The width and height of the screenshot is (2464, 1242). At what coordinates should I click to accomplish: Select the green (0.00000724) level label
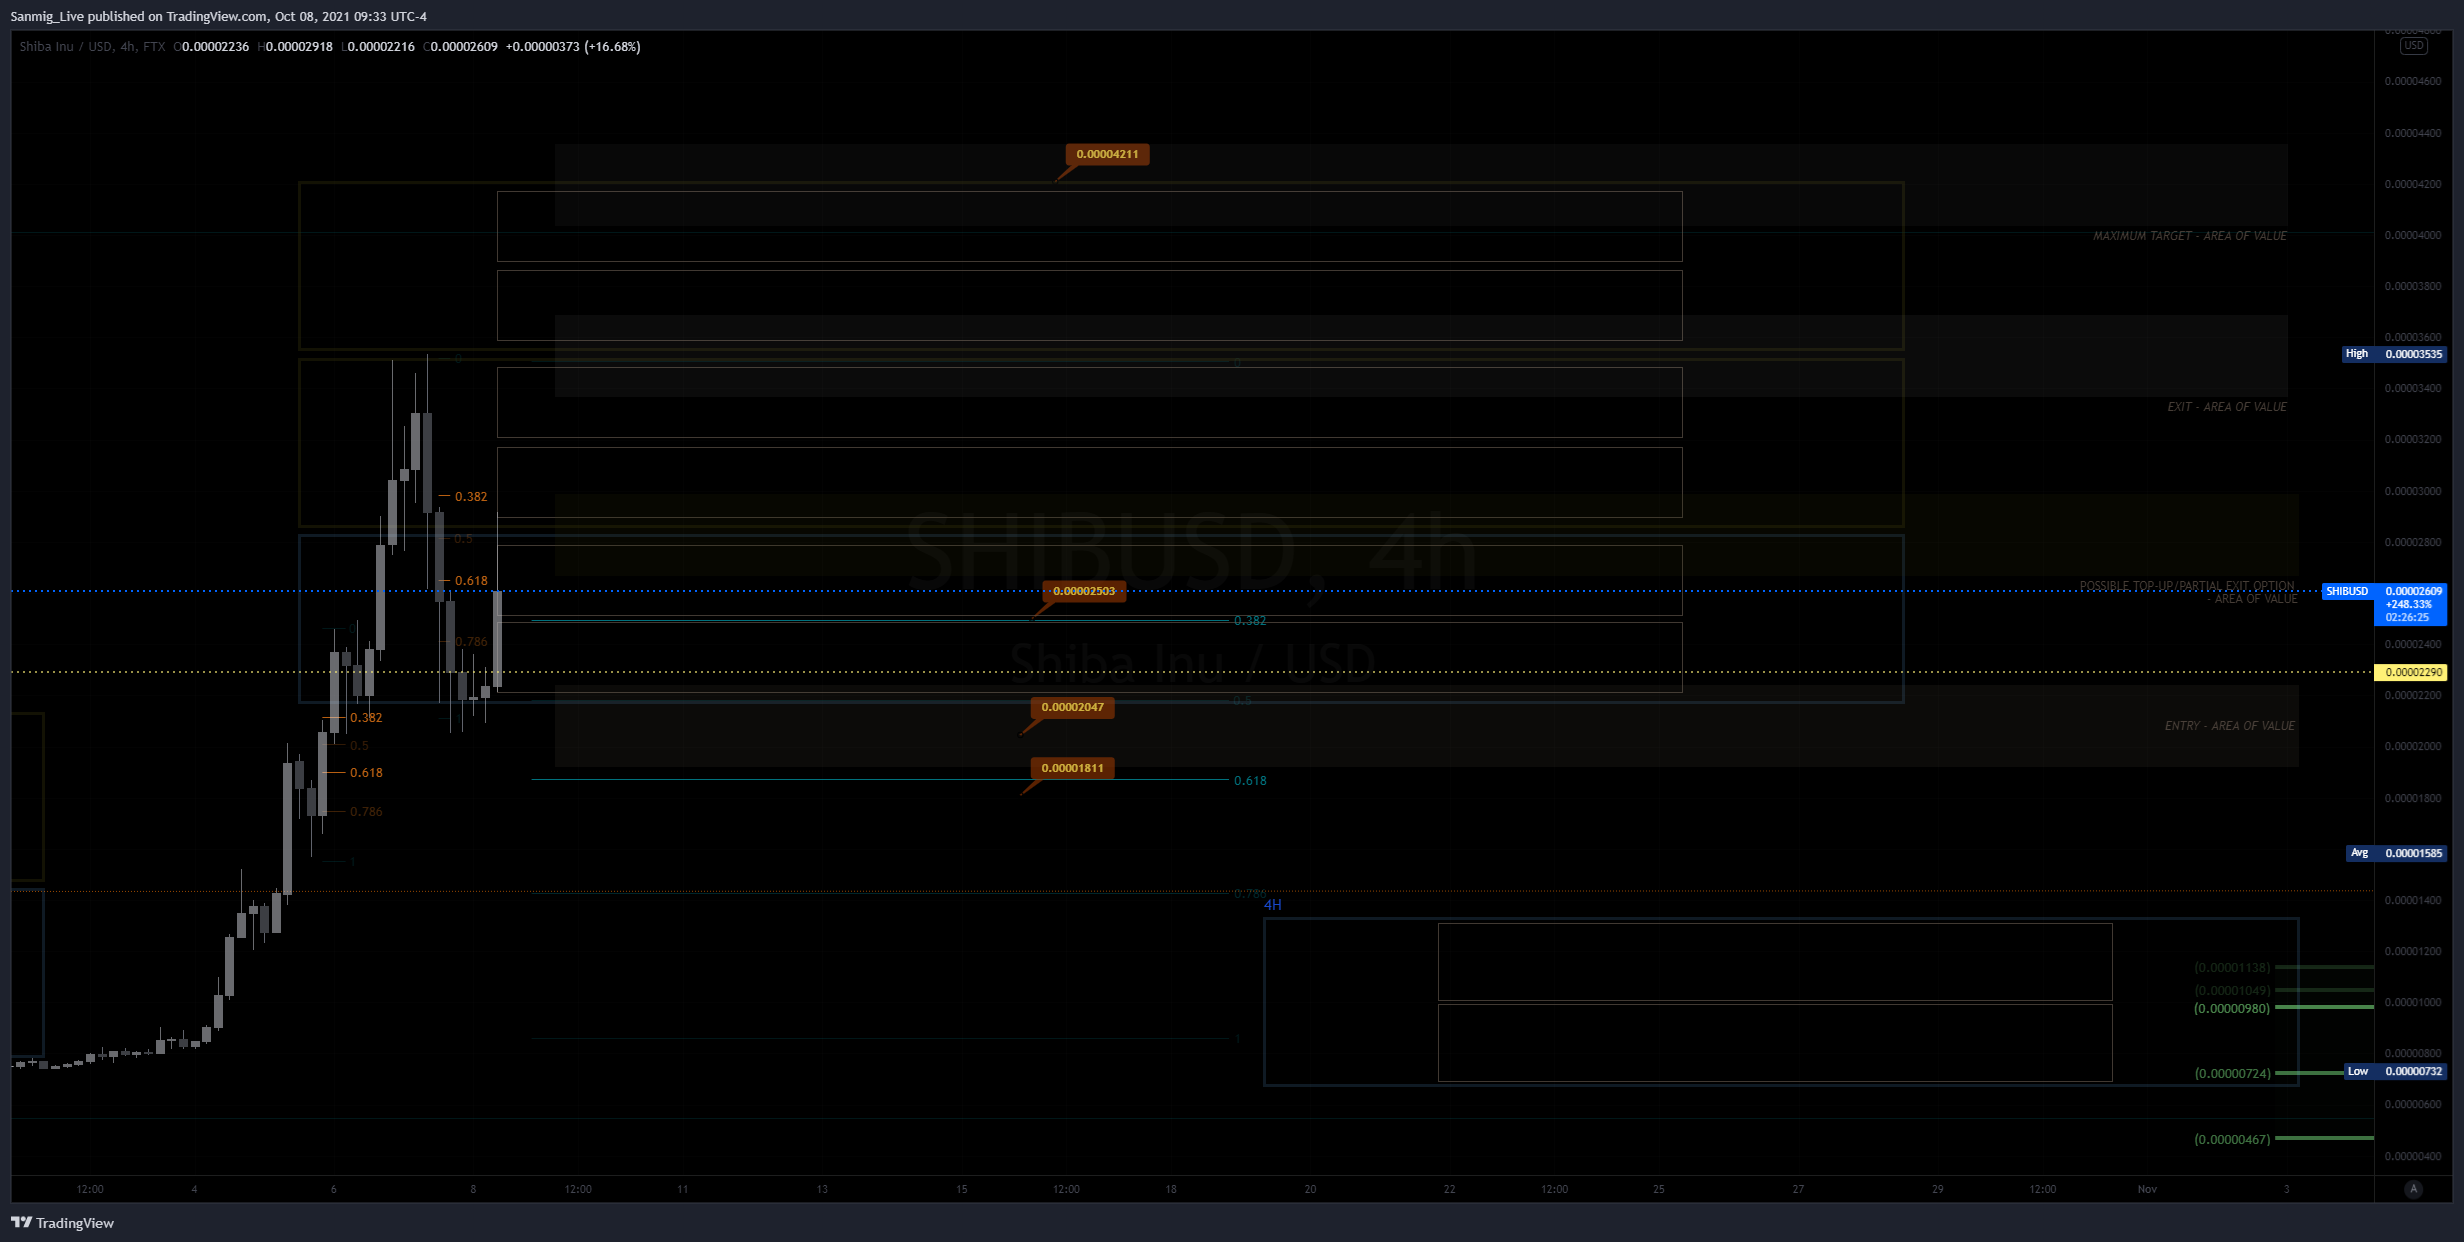[x=2232, y=1073]
